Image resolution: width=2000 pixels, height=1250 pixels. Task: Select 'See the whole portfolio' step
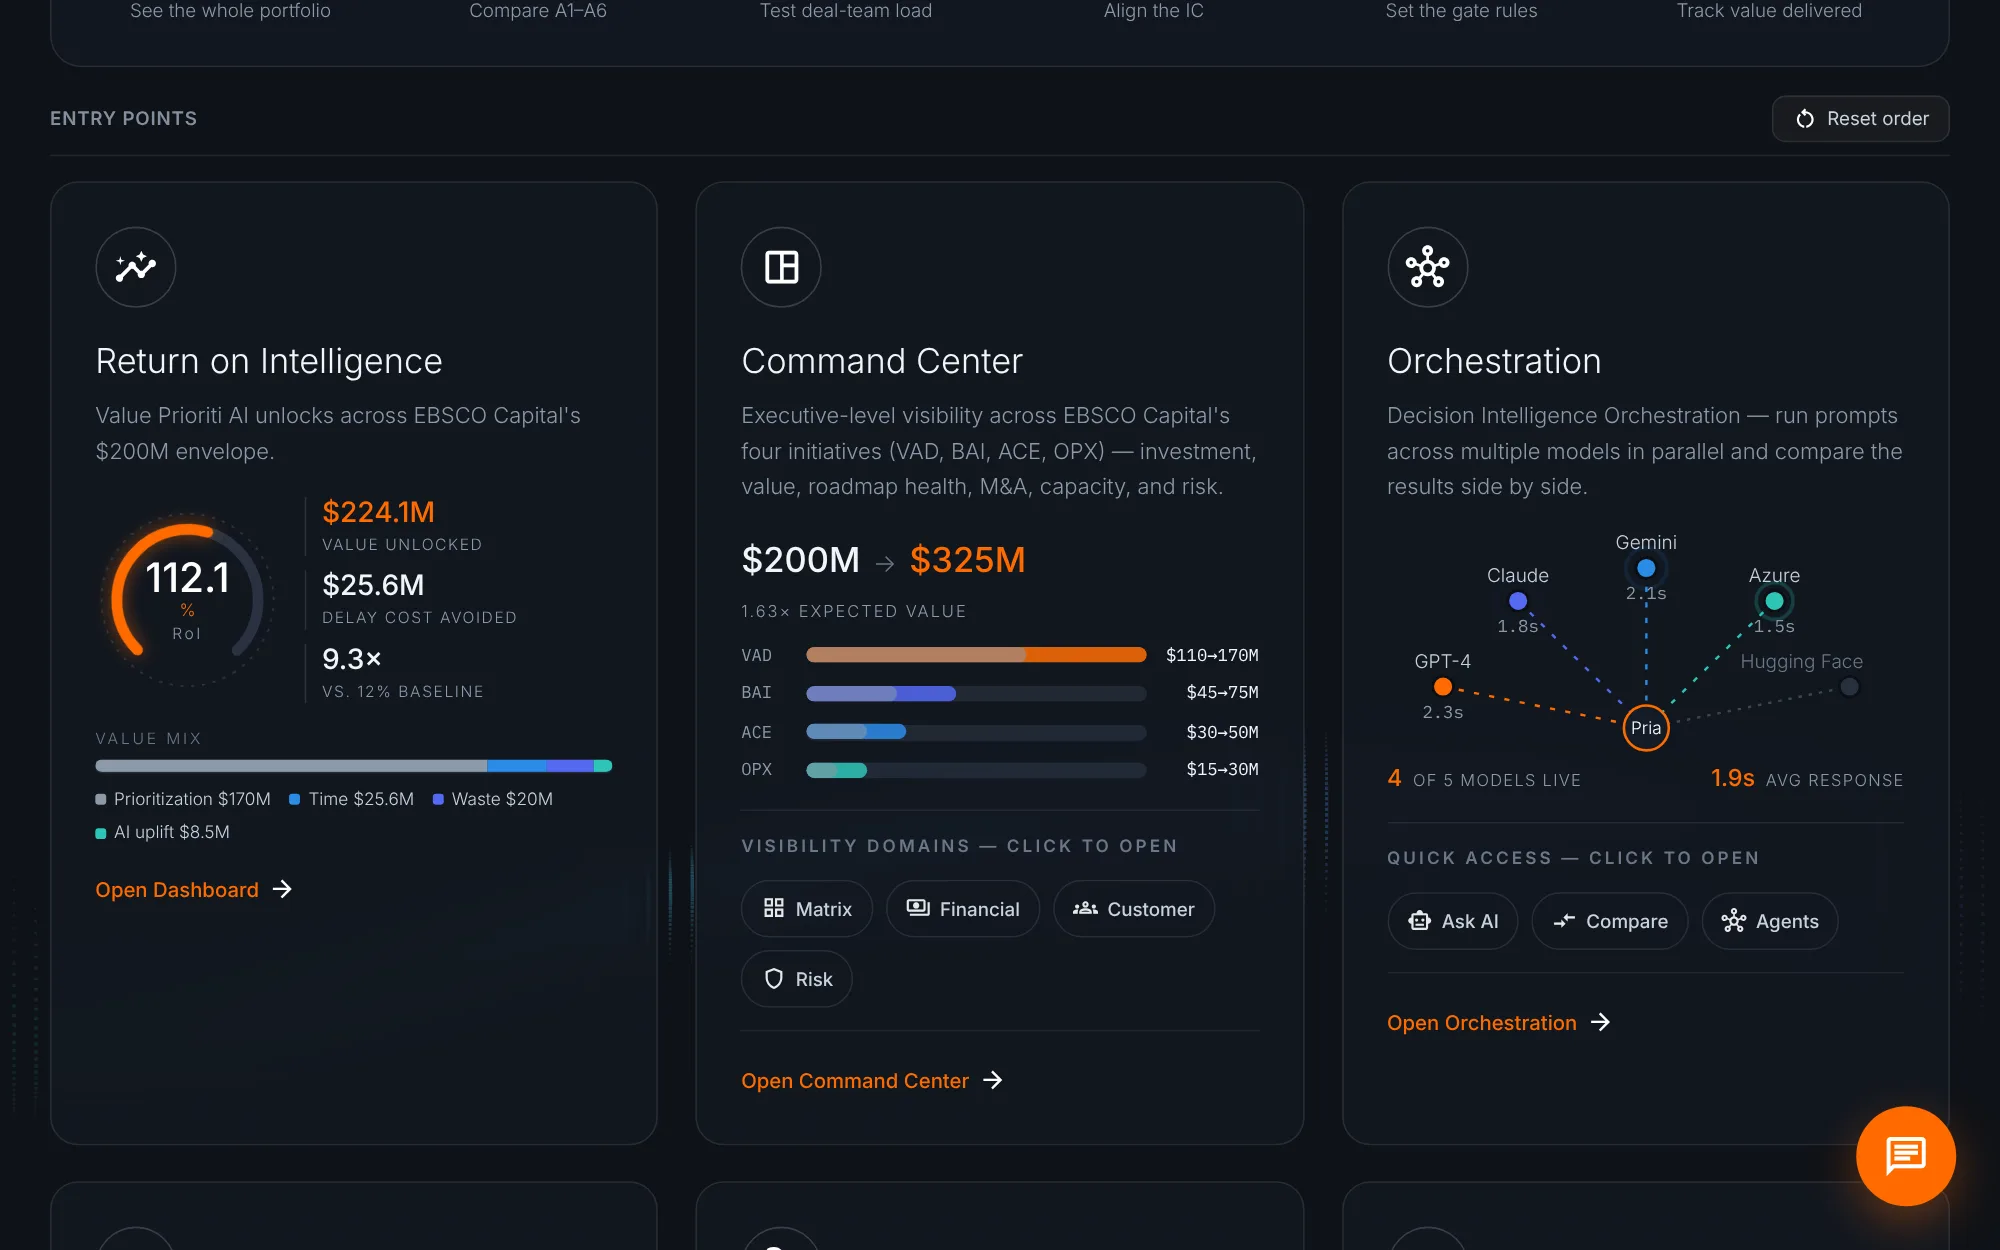coord(230,11)
